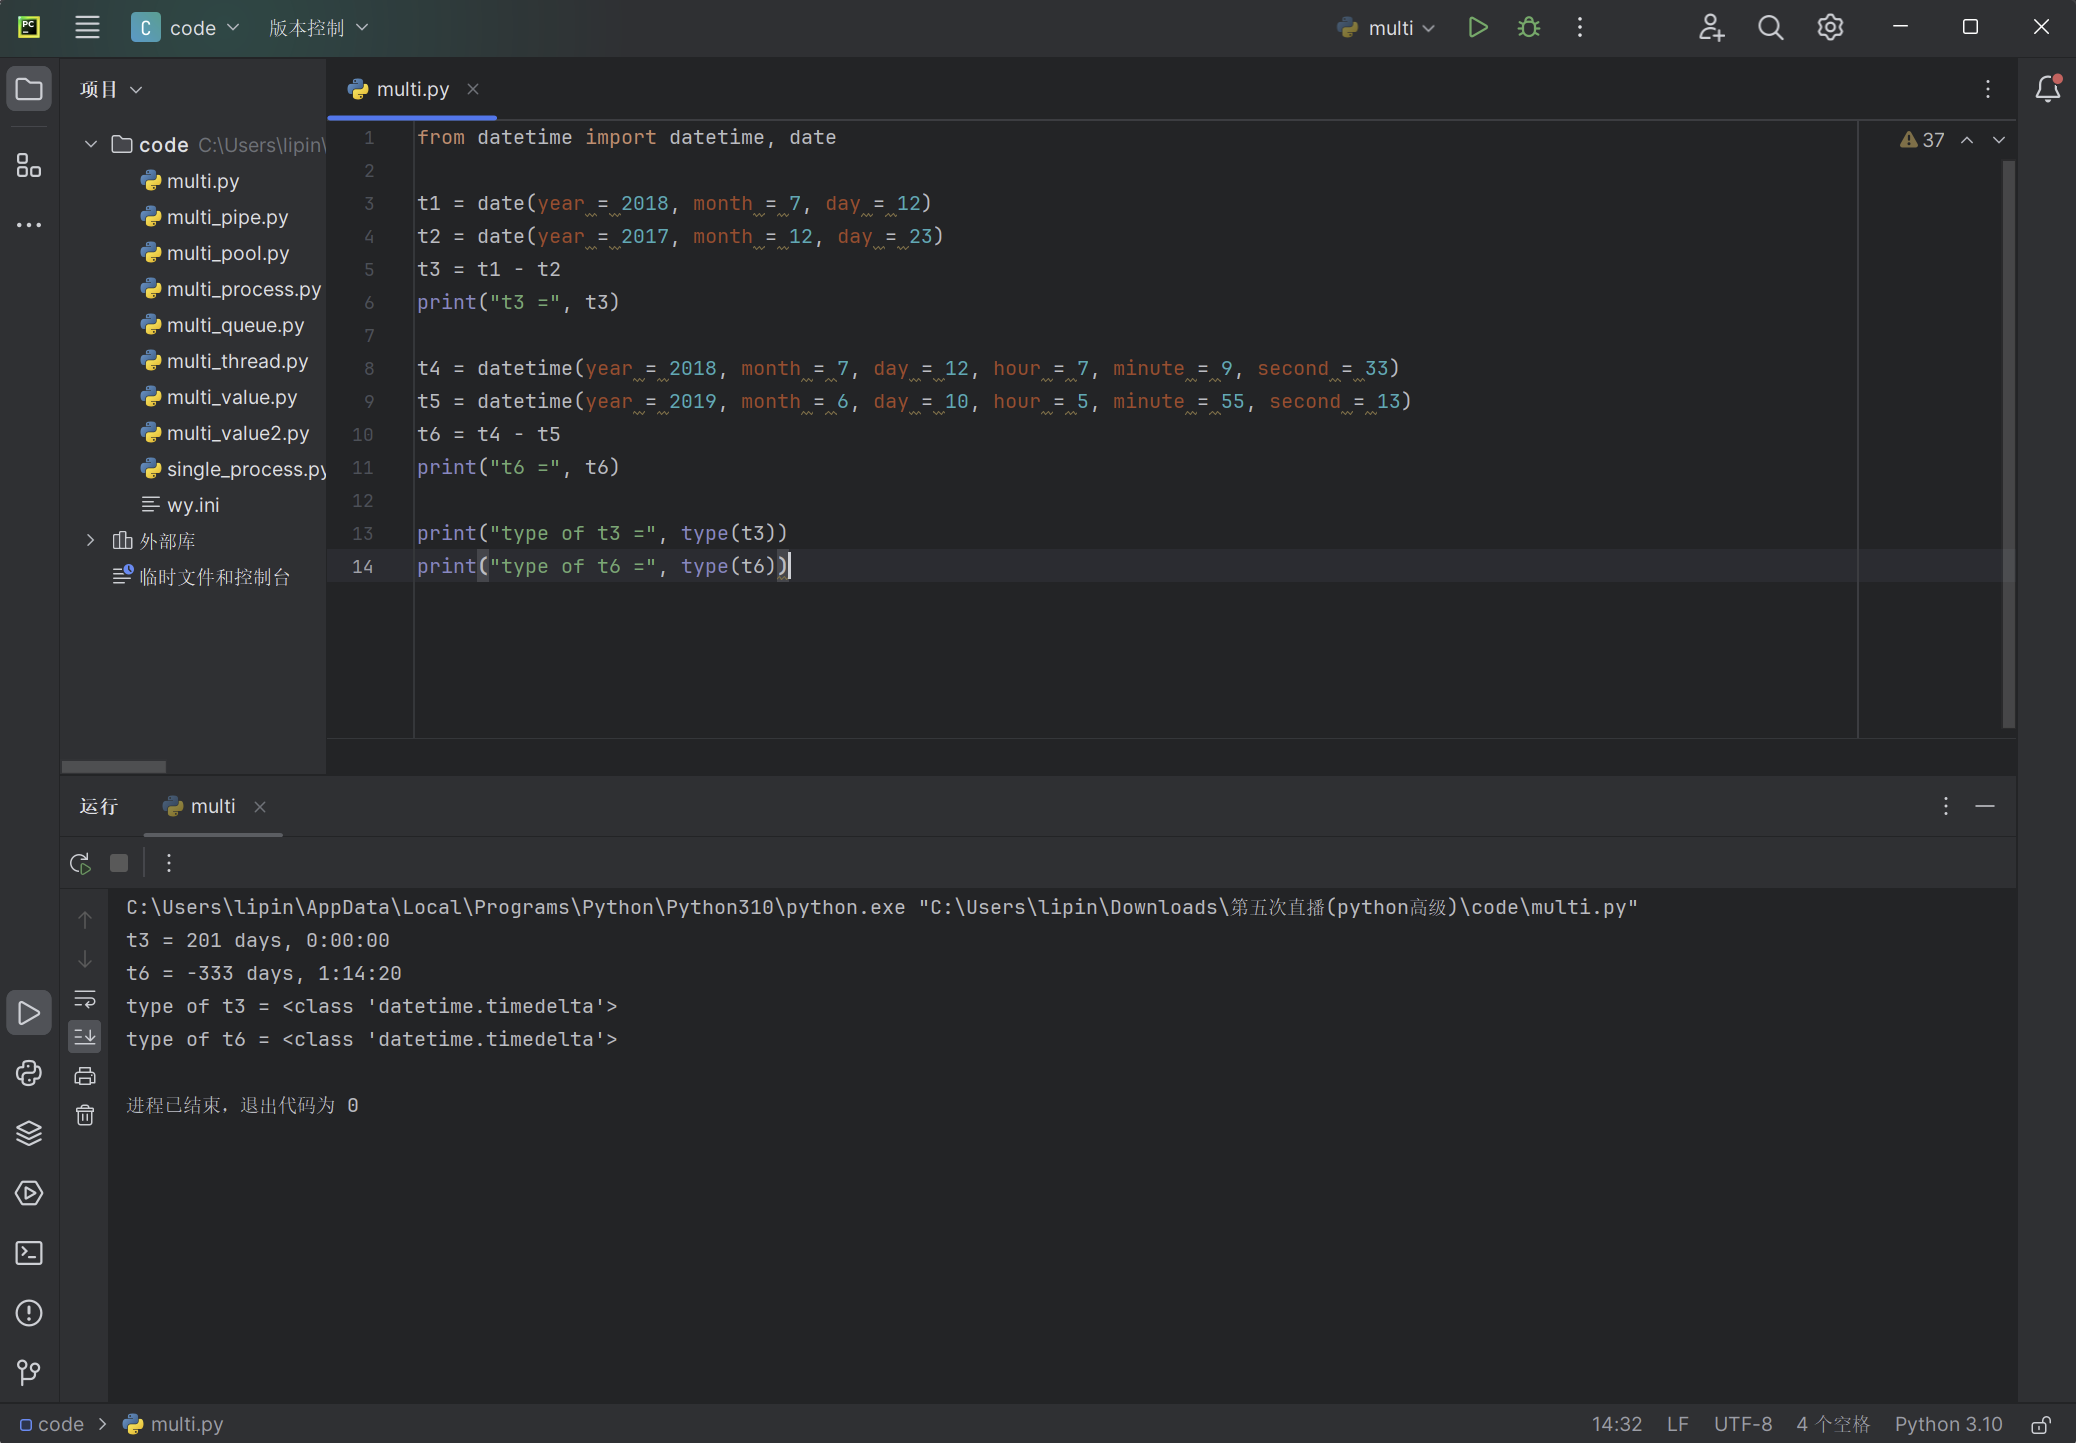Open multi_value.py in project tree
Screen dimensions: 2076x1443
[x=218, y=397]
